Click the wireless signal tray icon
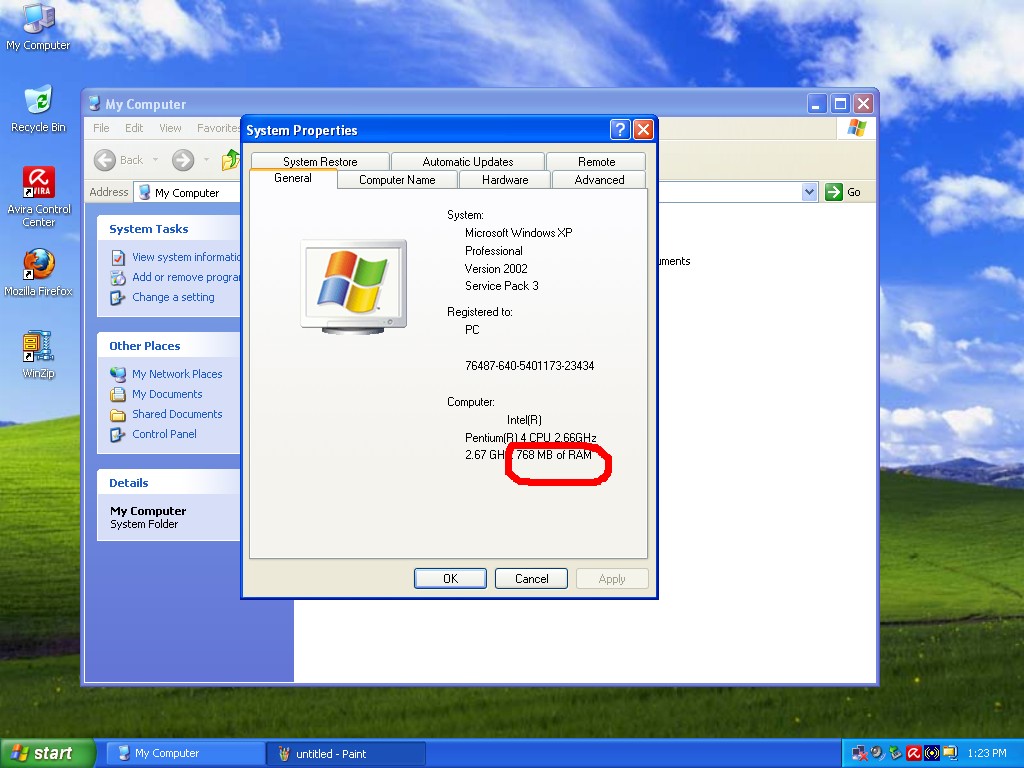 [x=931, y=753]
